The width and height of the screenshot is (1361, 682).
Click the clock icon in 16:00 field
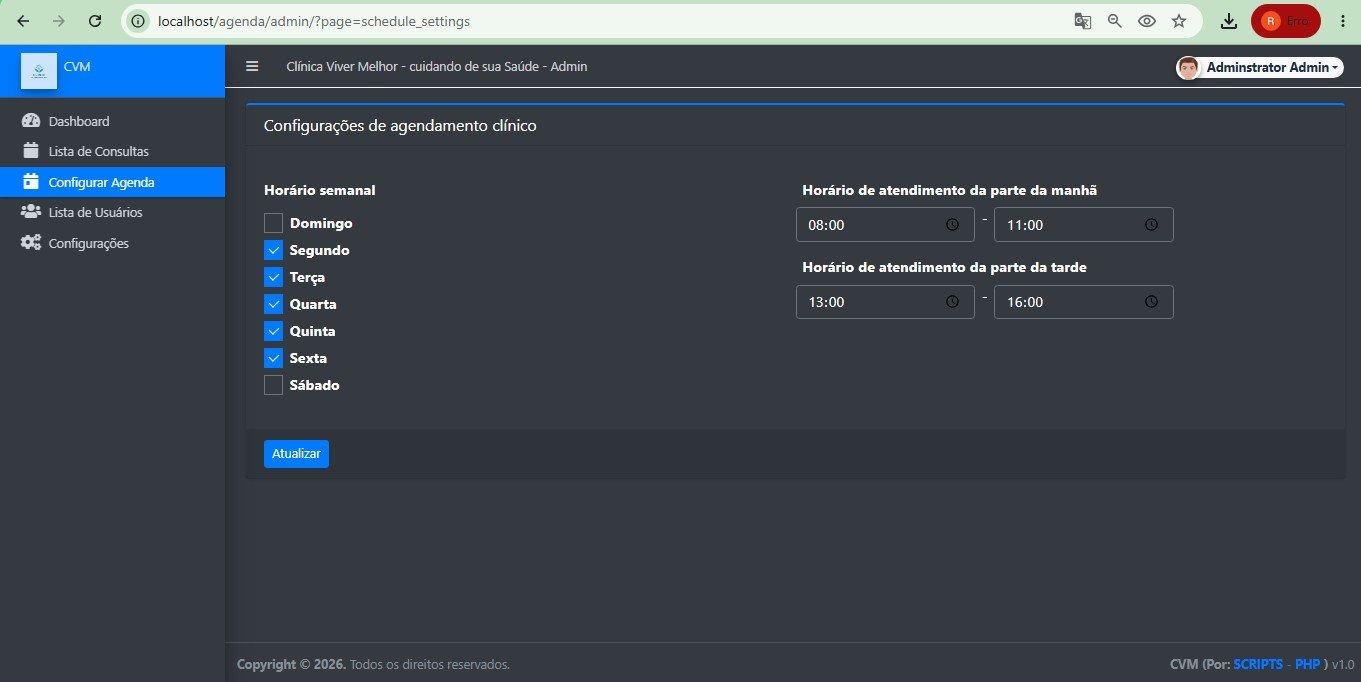pyautogui.click(x=1151, y=301)
